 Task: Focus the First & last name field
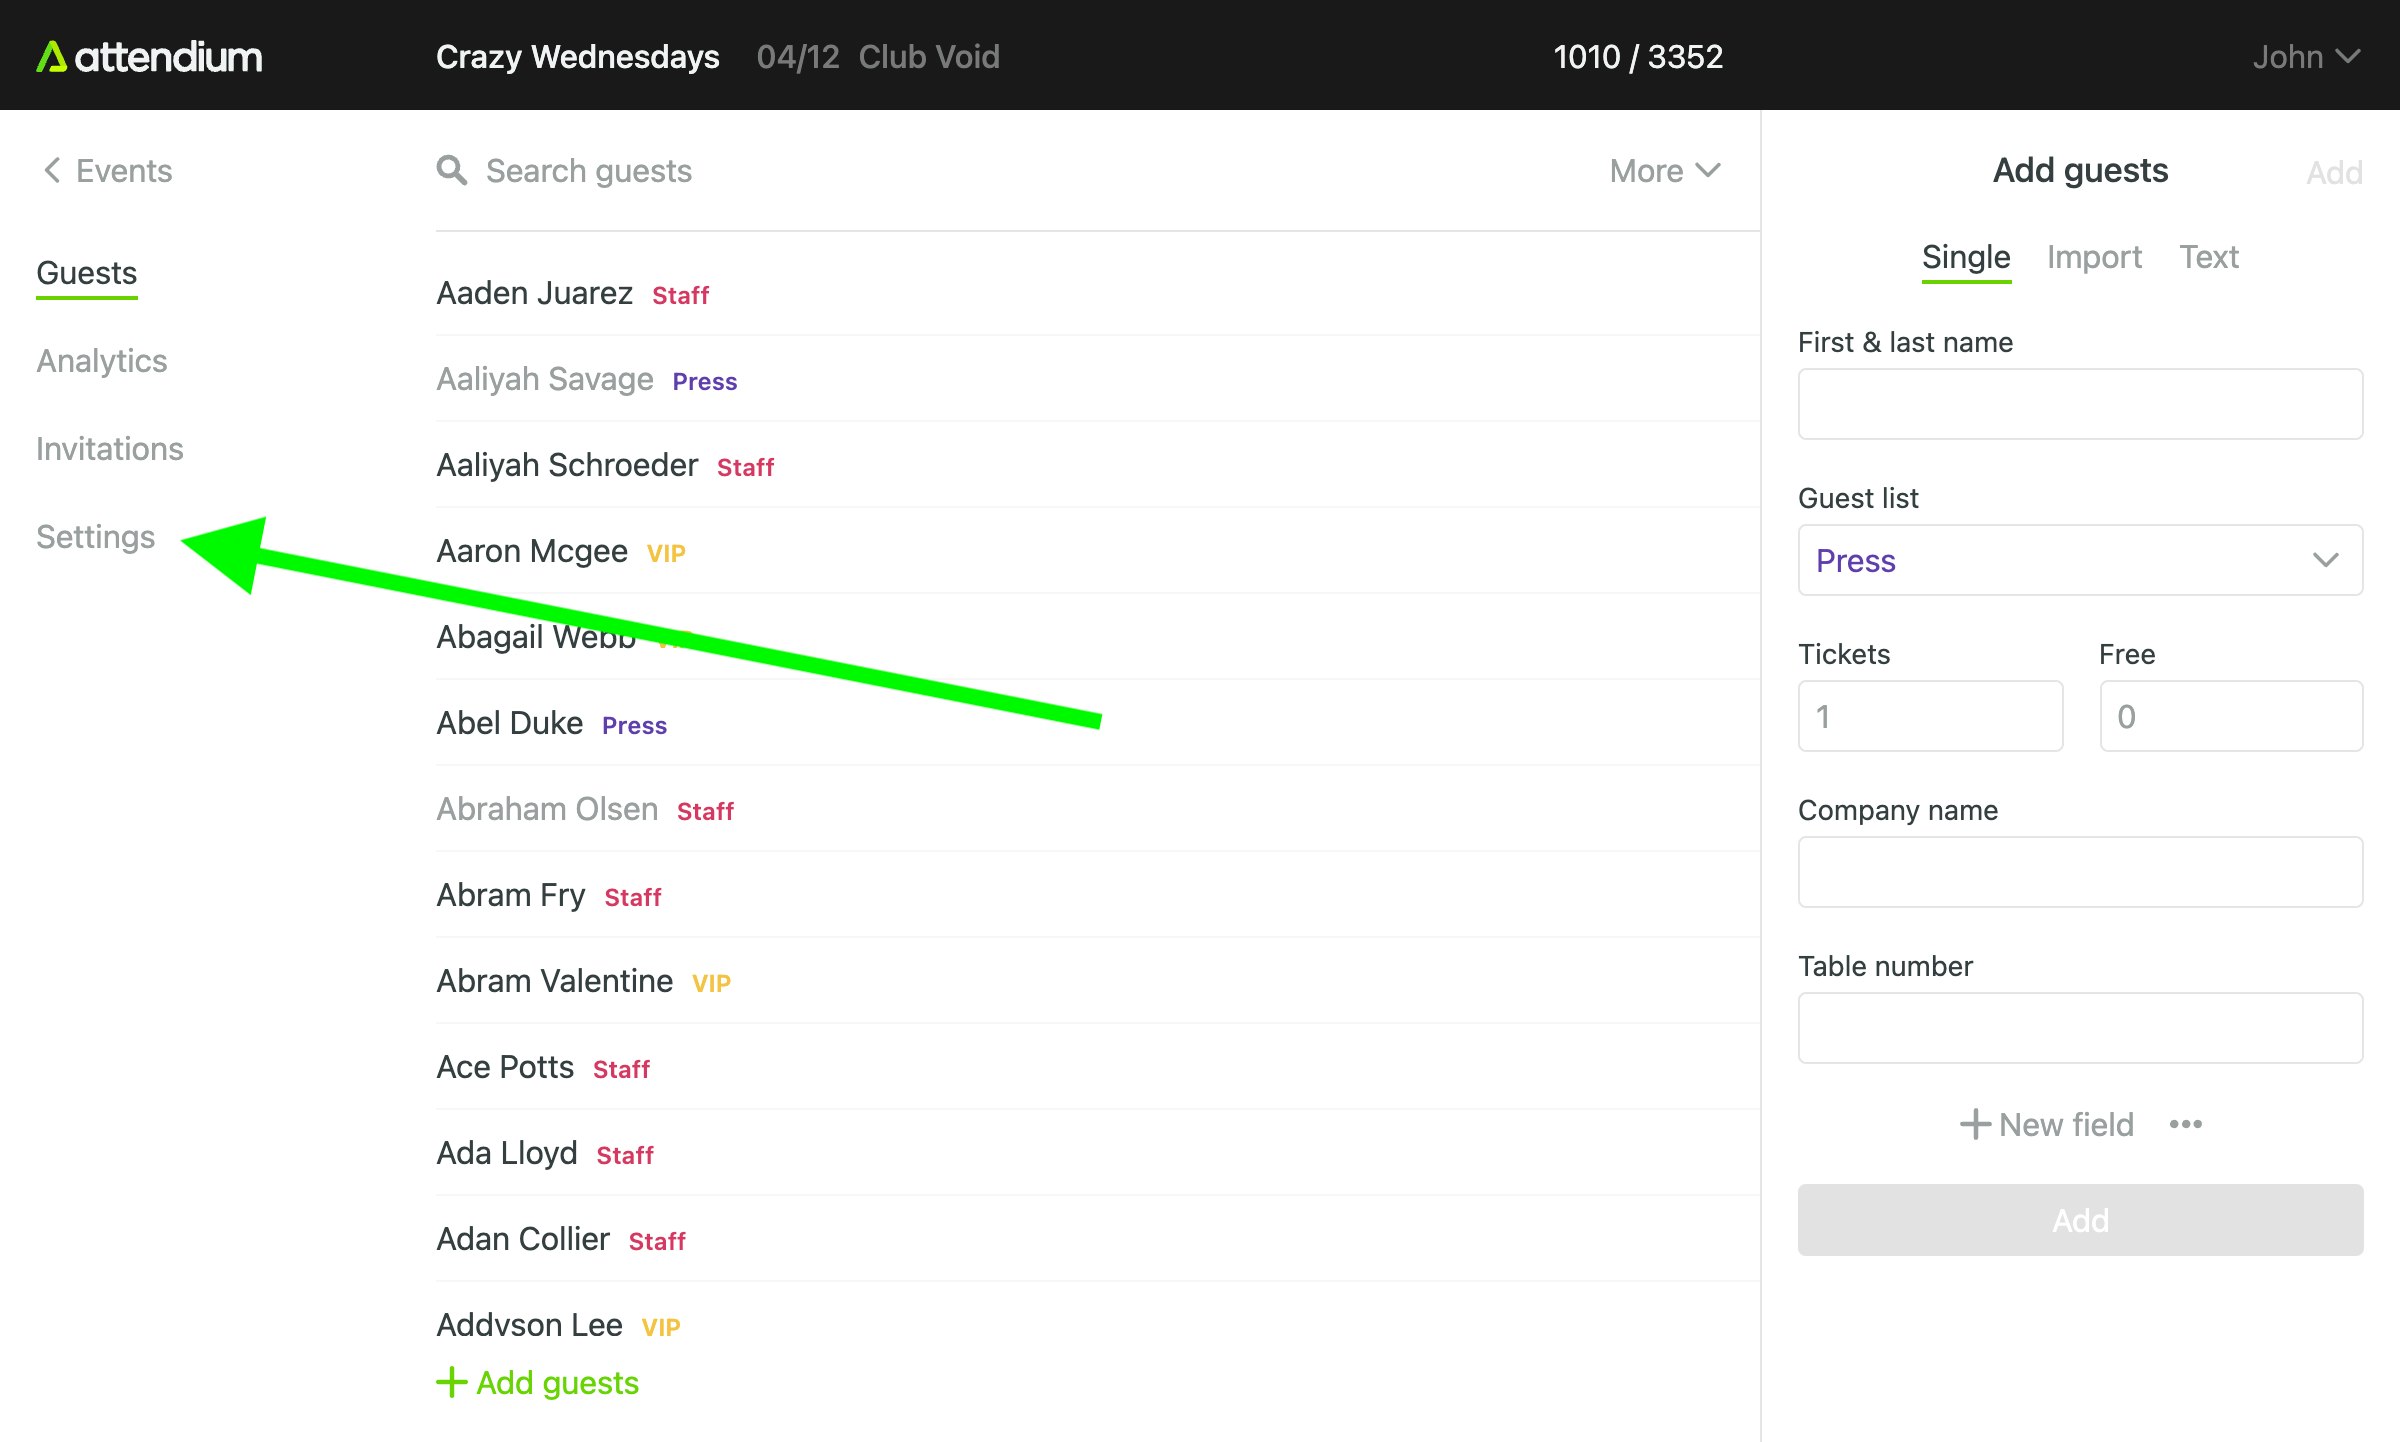pos(2080,404)
